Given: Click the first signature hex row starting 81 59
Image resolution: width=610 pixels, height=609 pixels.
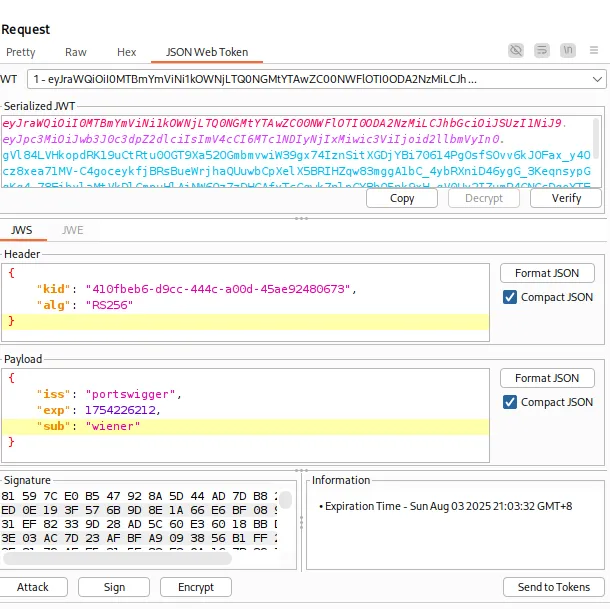Looking at the screenshot, I should point(139,496).
